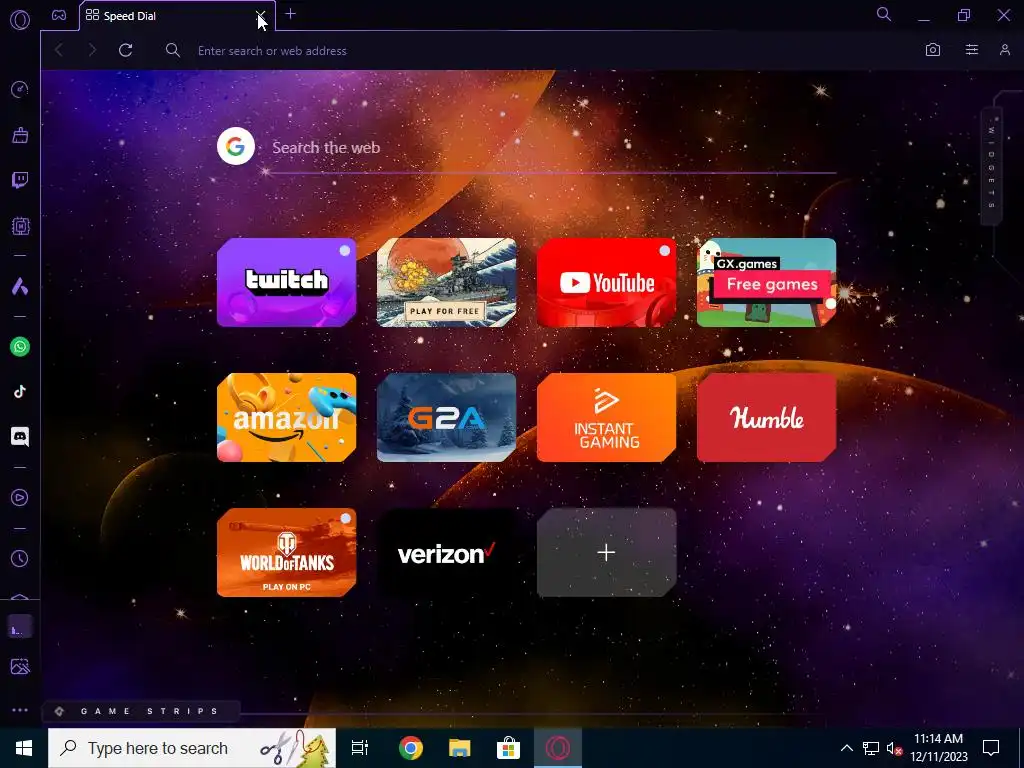Open Twitch panel in sidebar
This screenshot has height=768, width=1024.
tap(20, 180)
